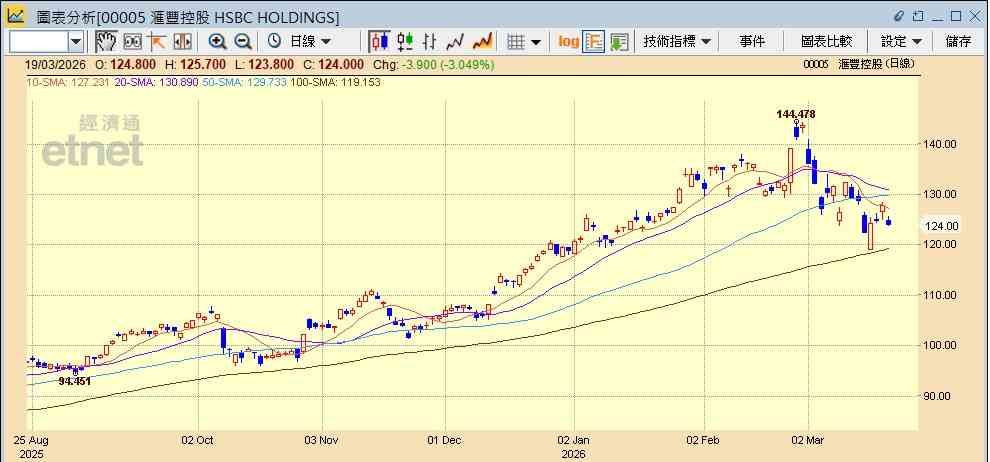Select the orange arrow pointer tool

(x=157, y=42)
